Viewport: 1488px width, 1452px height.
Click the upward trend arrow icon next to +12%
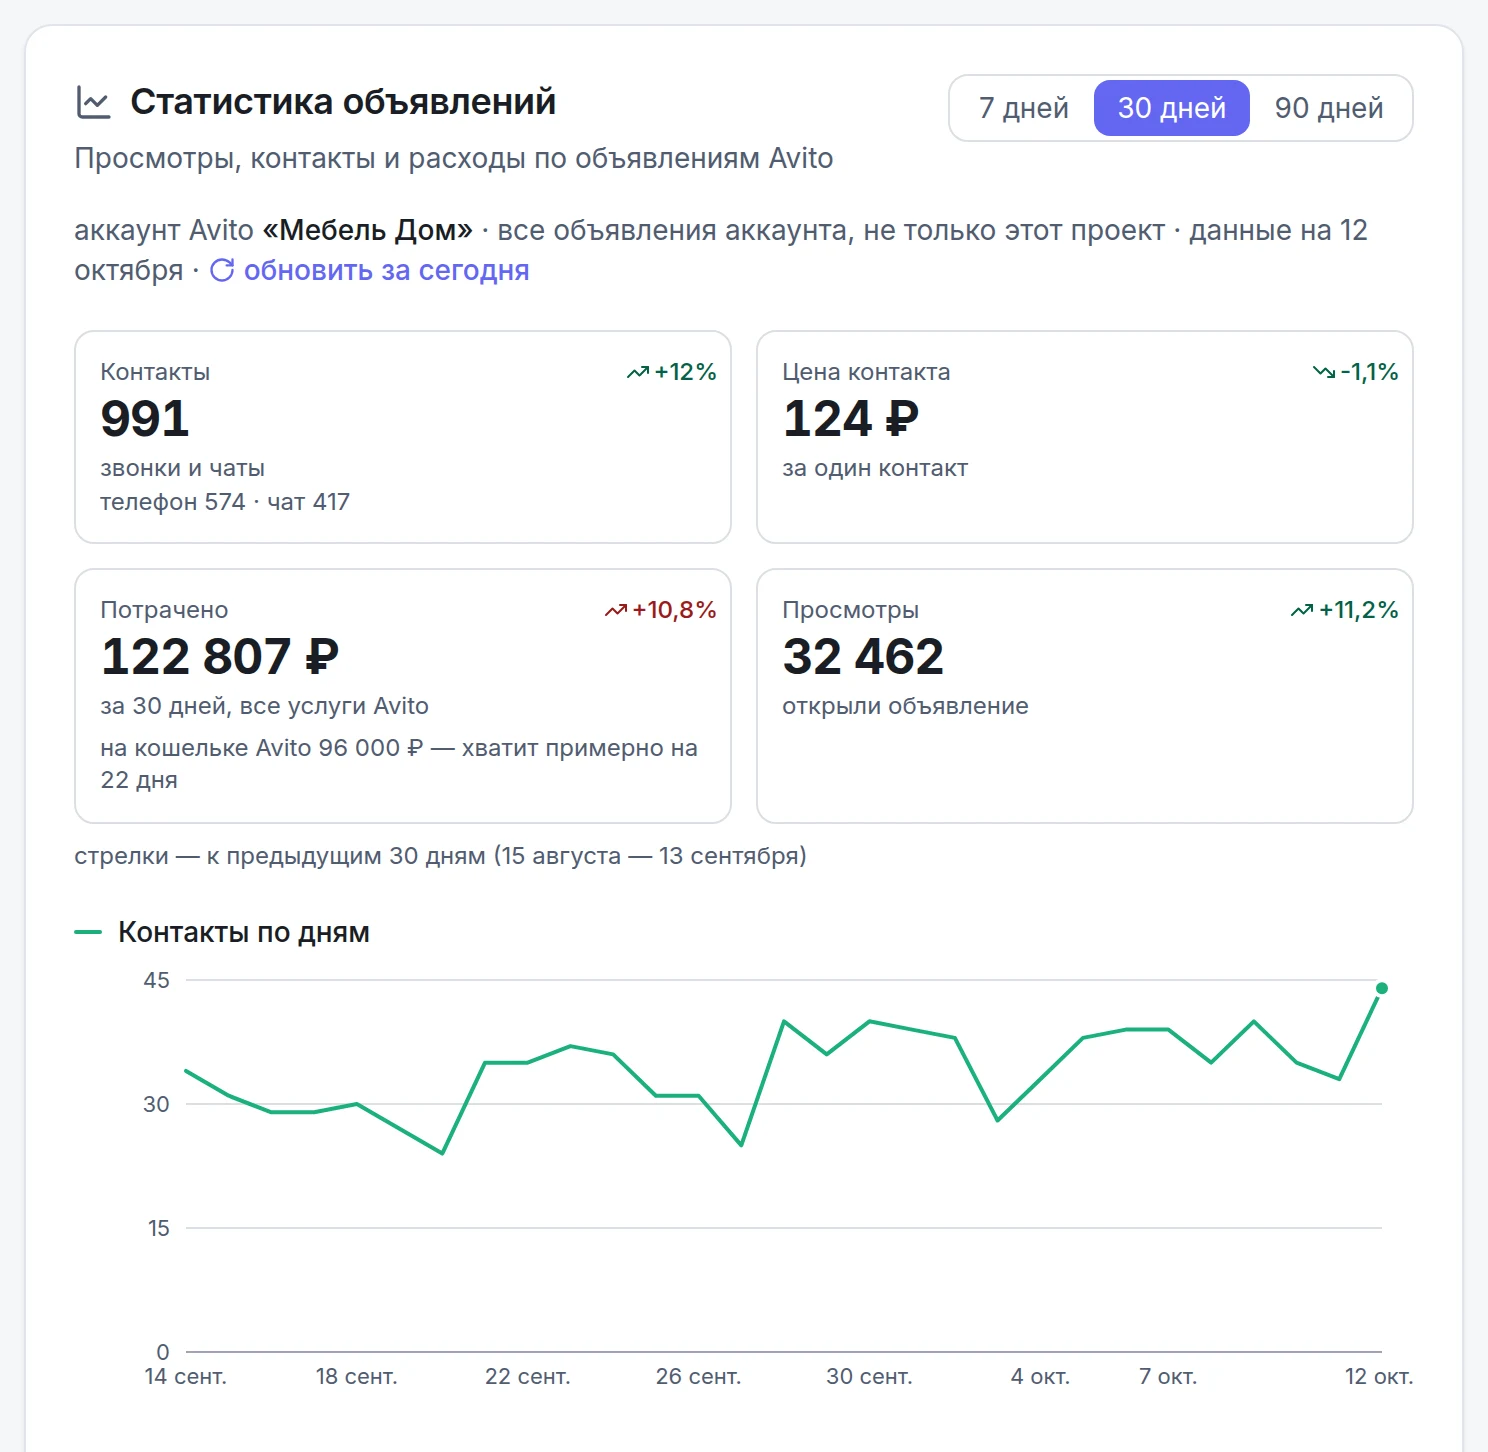click(x=638, y=372)
